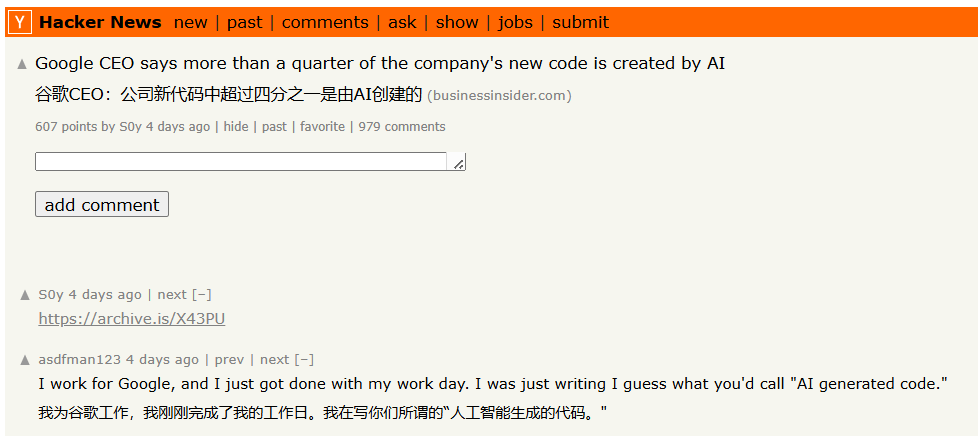Open the 'new' stories page
Image resolution: width=978 pixels, height=436 pixels.
pos(190,22)
